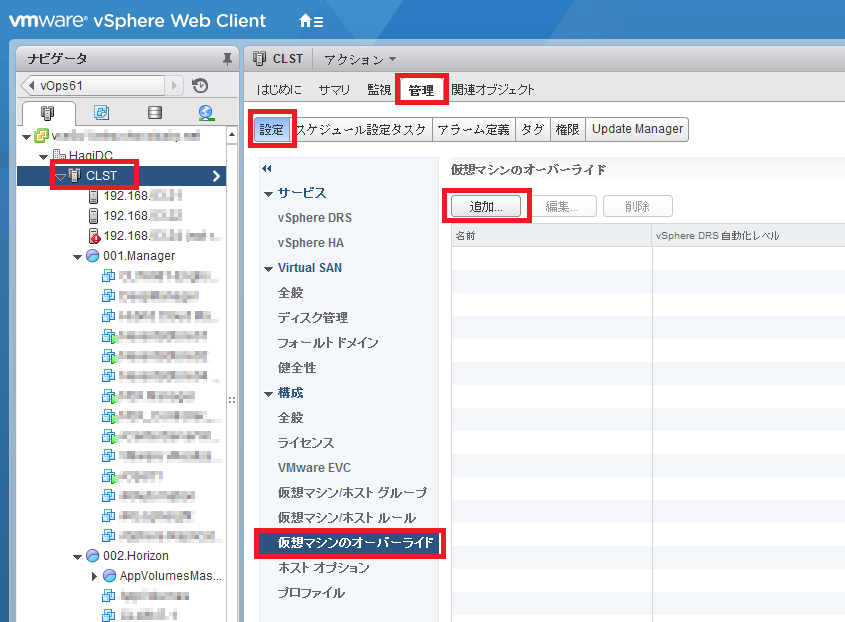Viewport: 845px width, 622px height.
Task: Switch to 関連オブジェクト tab
Action: (493, 89)
